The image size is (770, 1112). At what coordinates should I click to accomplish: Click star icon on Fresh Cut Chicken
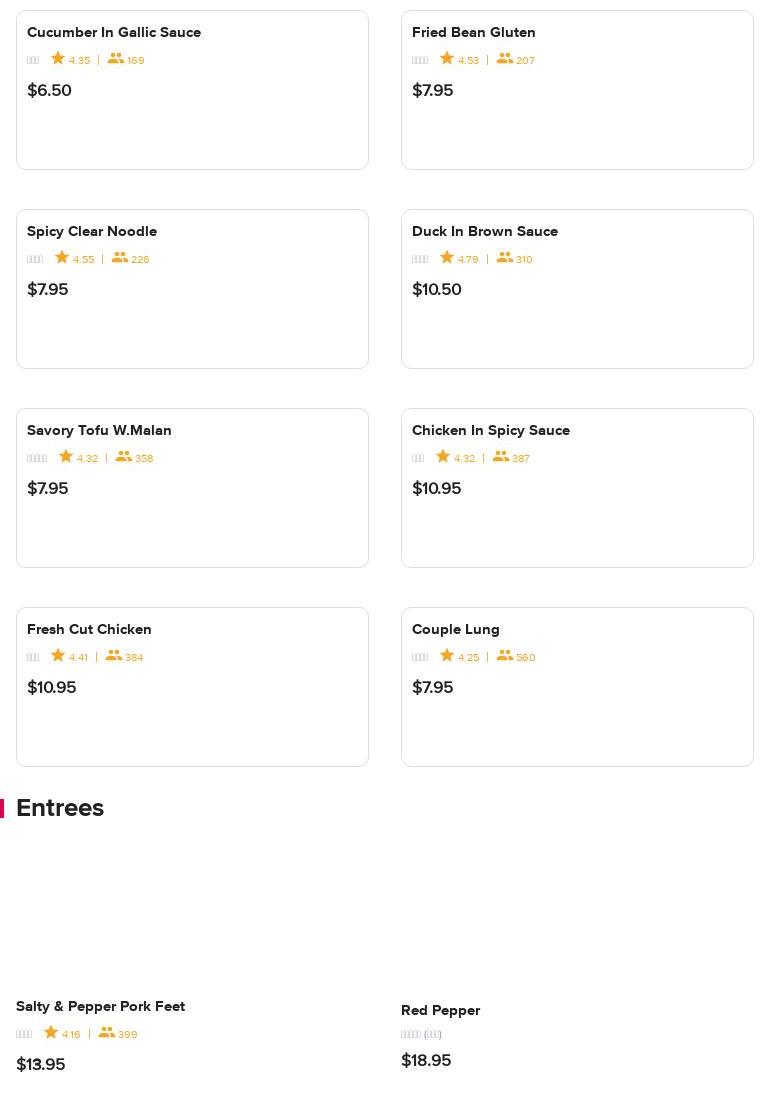tap(58, 656)
